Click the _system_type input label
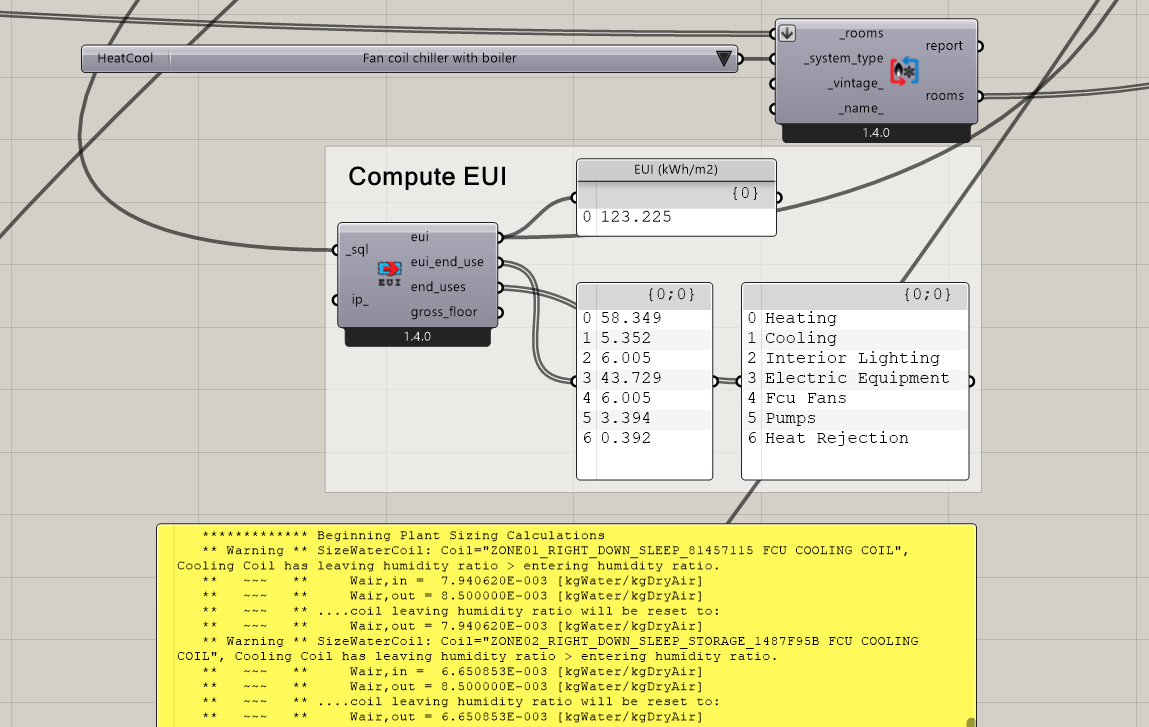Viewport: 1149px width, 727px height. (x=843, y=59)
